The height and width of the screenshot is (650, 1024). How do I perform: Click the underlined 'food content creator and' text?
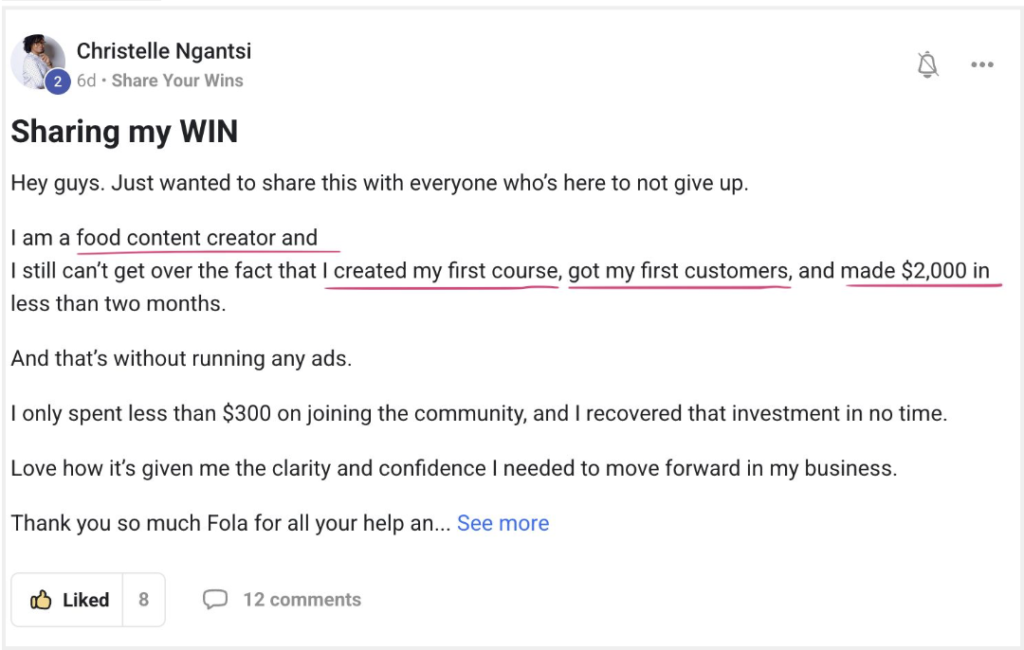point(197,238)
